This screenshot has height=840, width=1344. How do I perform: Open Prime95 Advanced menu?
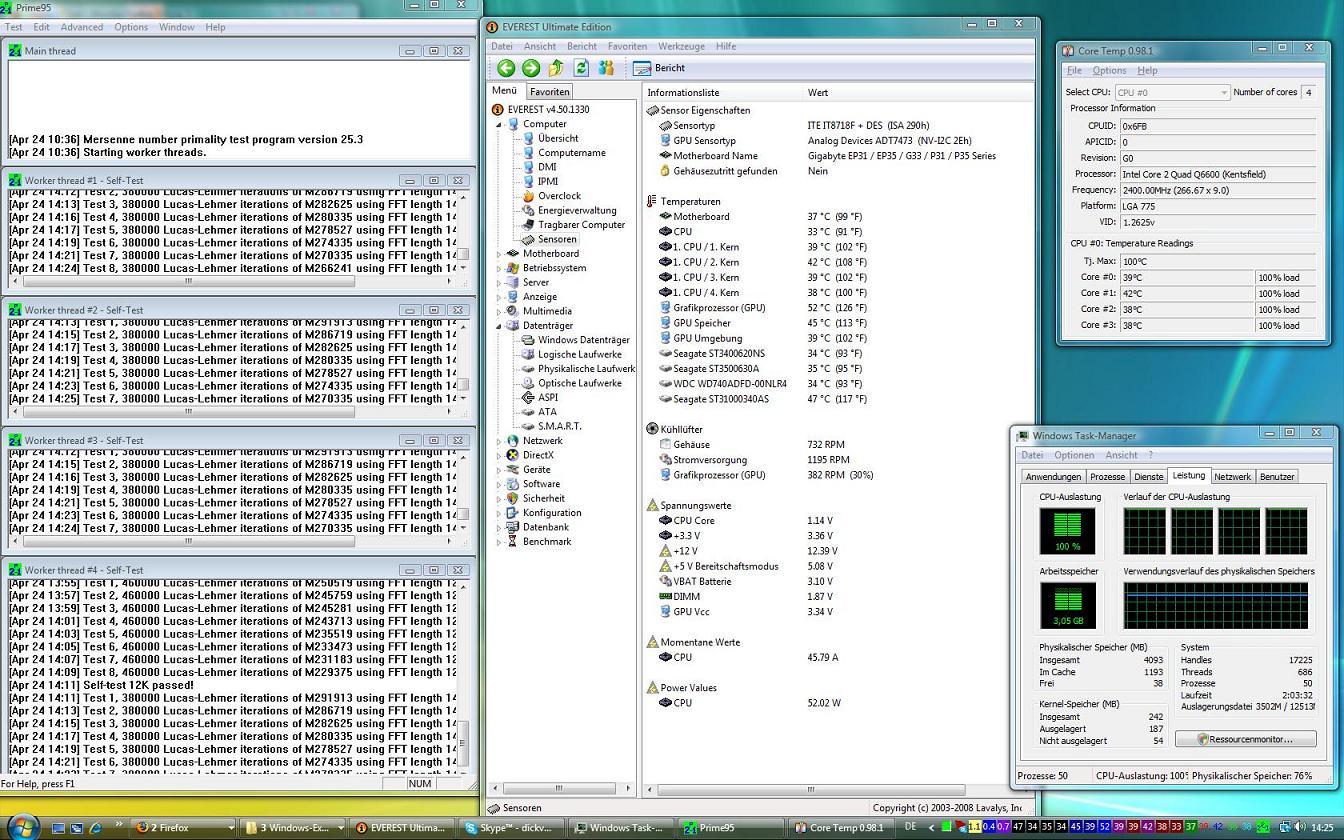coord(82,27)
